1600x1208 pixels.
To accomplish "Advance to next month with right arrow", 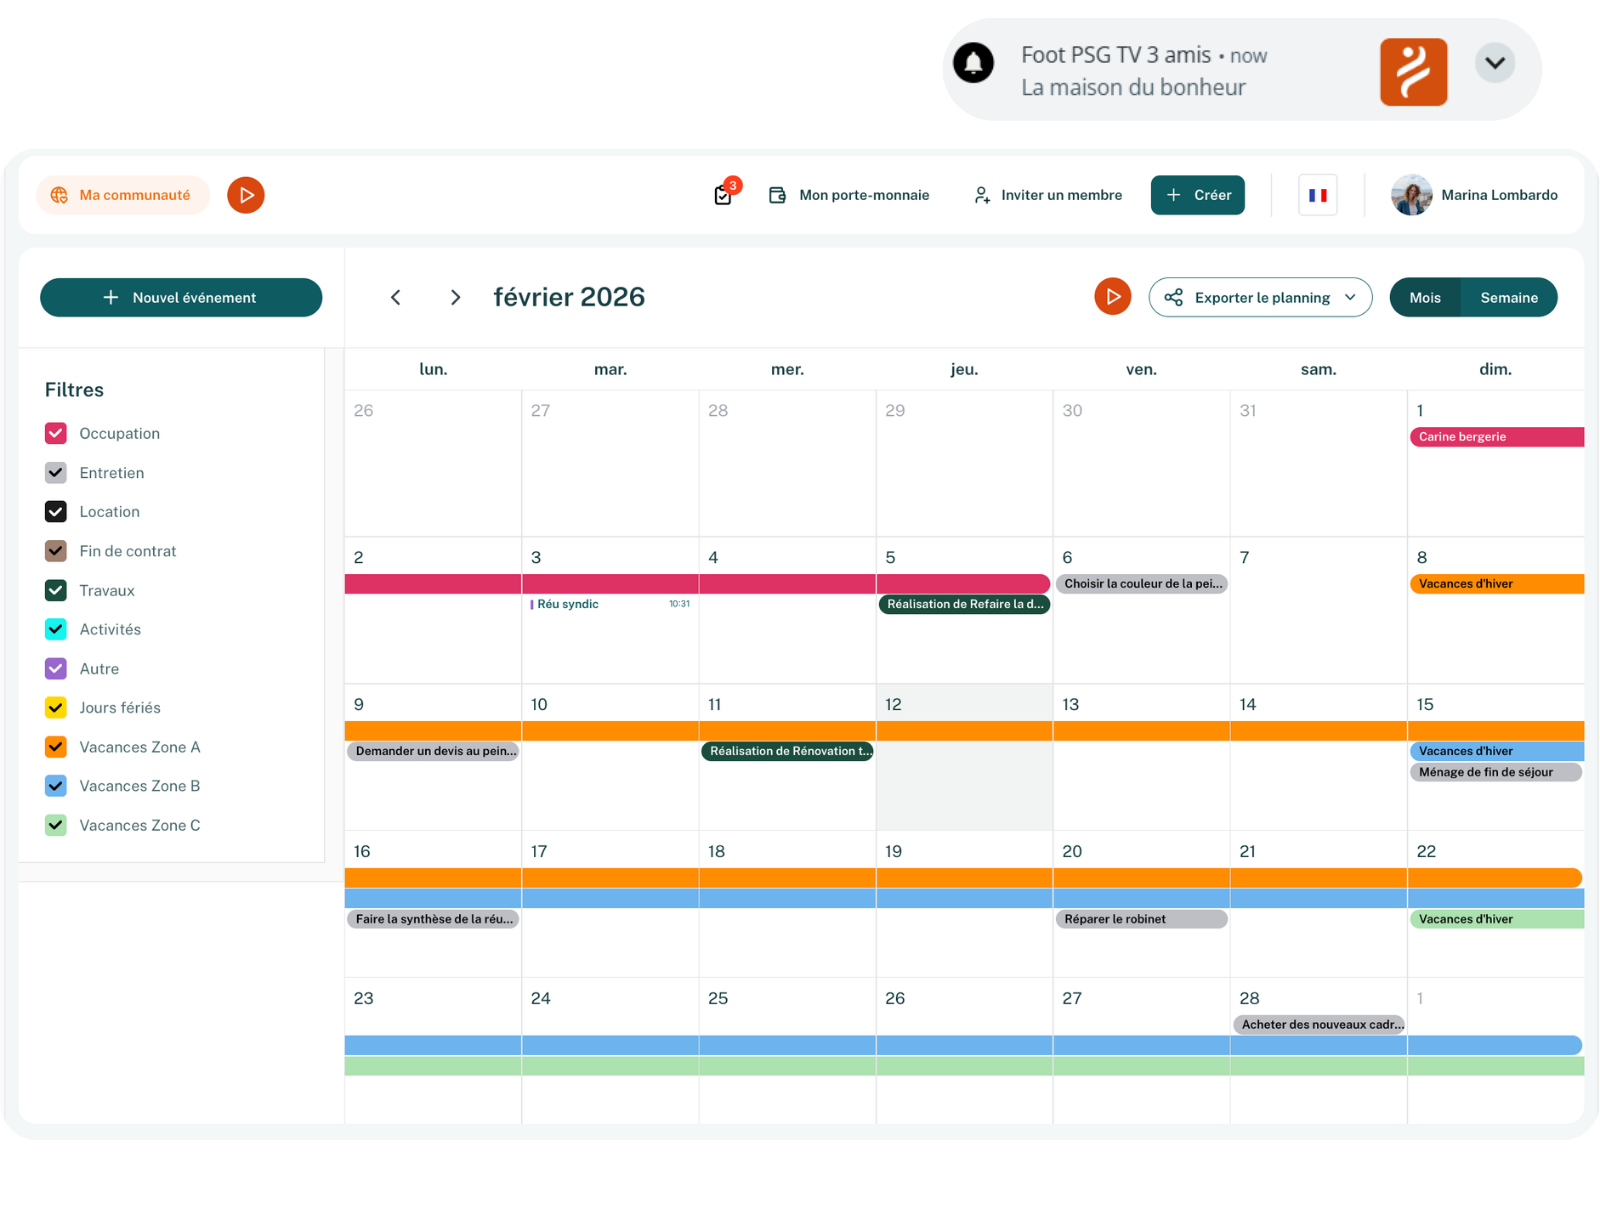I will click(x=455, y=298).
